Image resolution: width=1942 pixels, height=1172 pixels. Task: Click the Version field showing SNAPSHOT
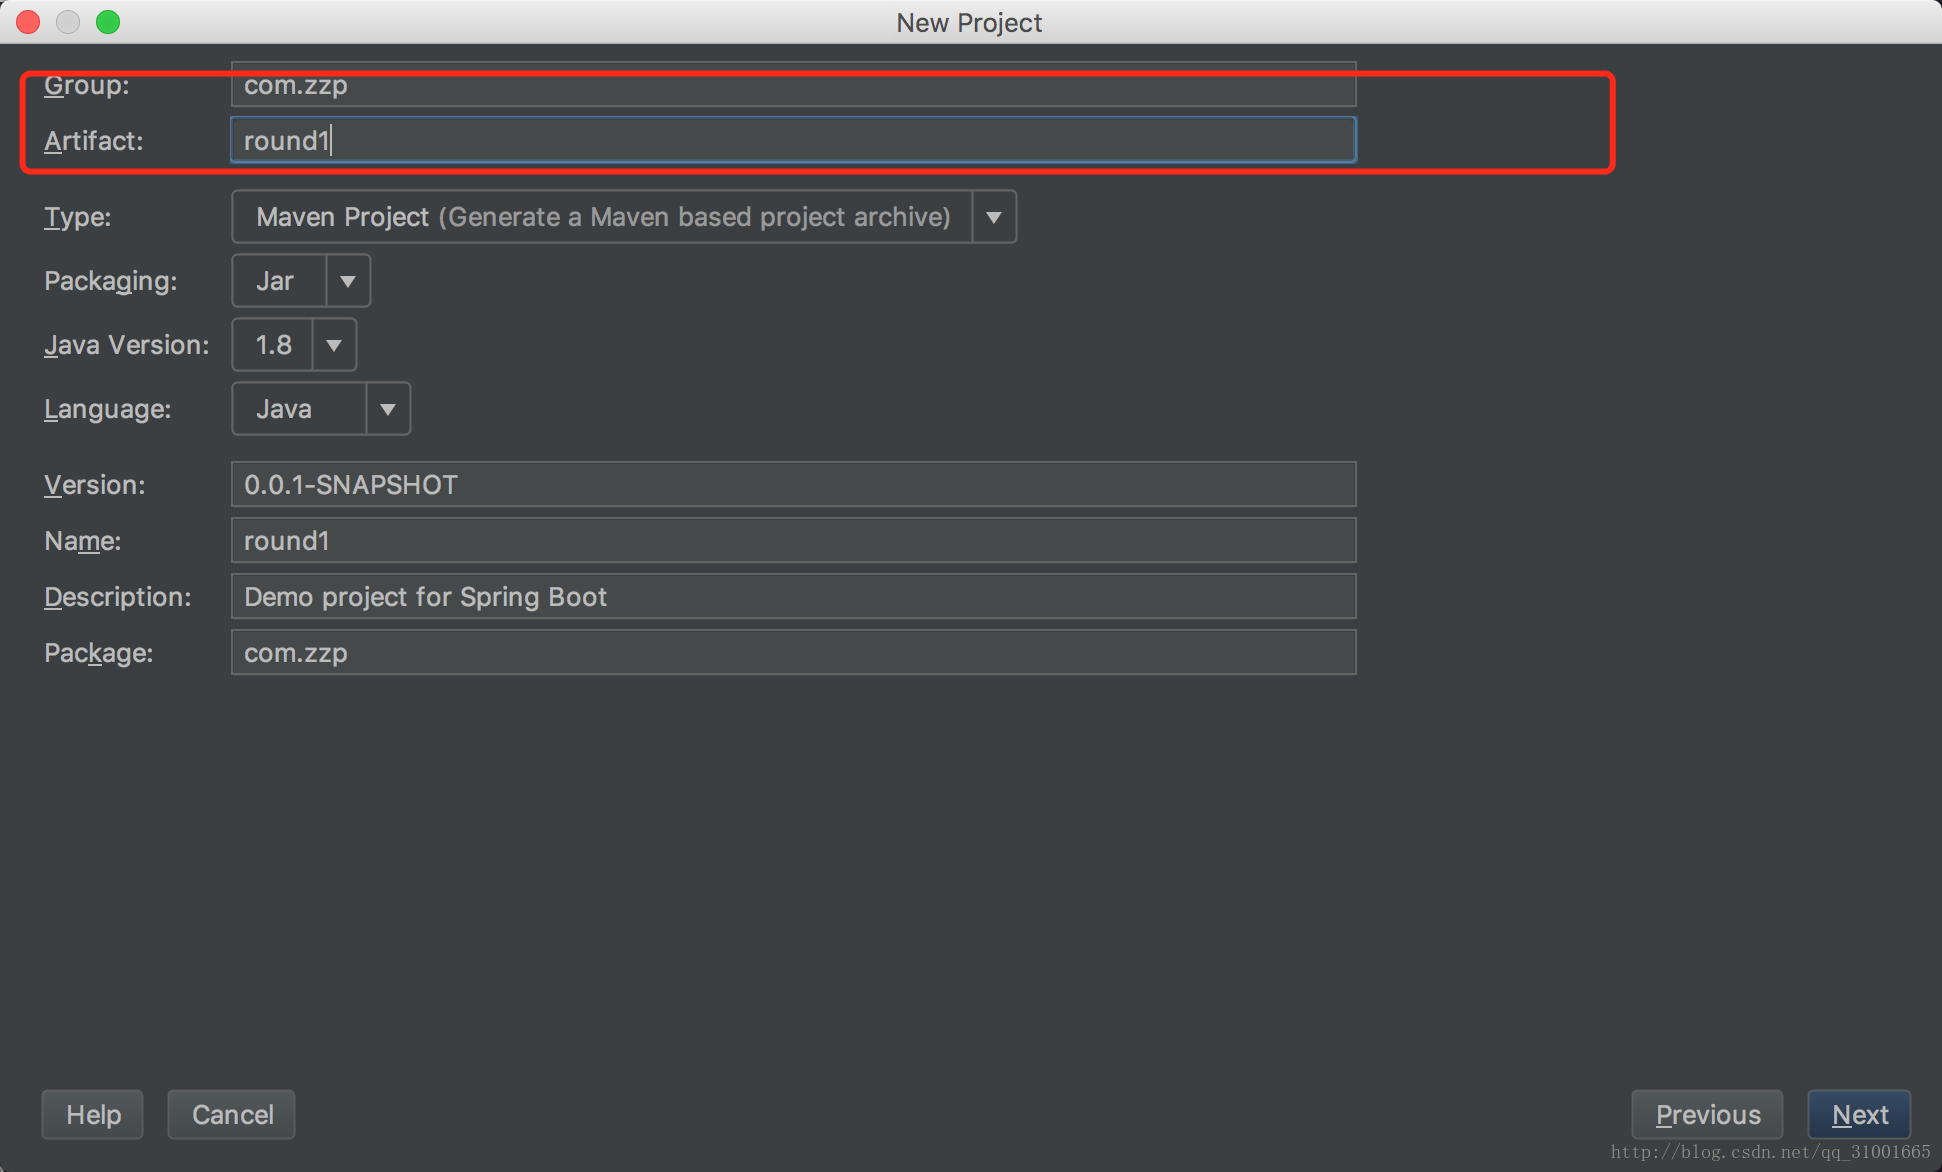click(791, 484)
